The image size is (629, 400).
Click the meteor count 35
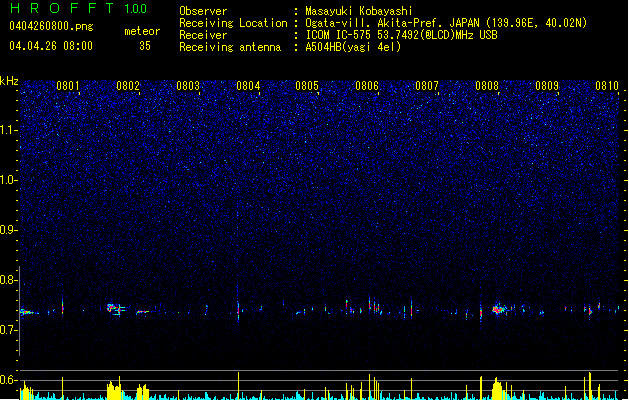tap(145, 46)
